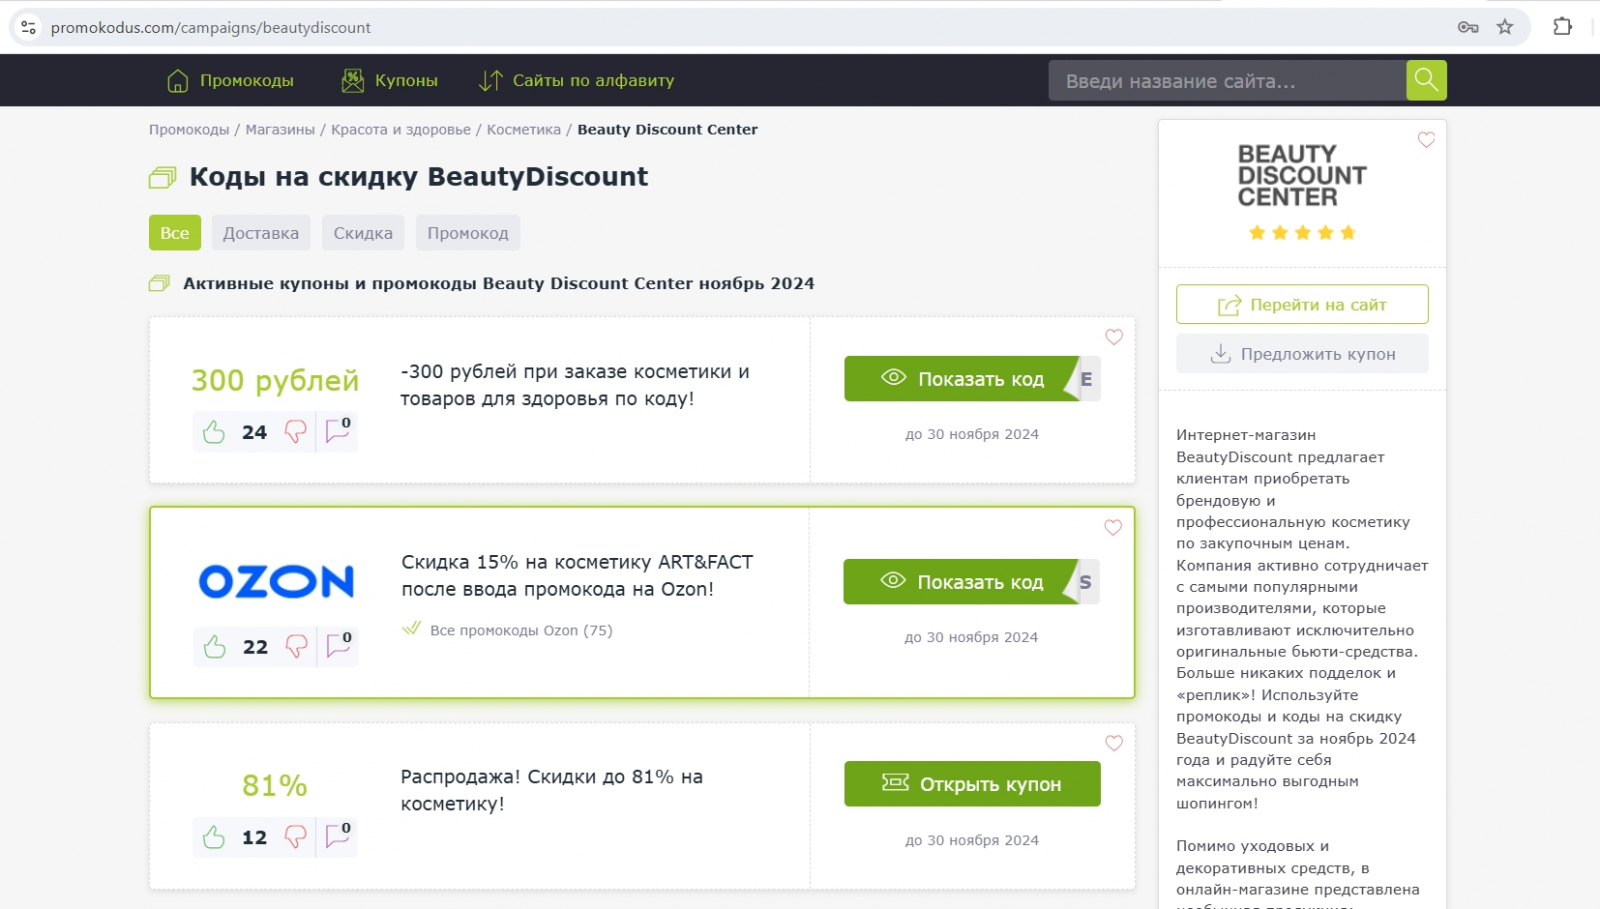Open the password key icon in address bar
Screen dimensions: 1600x909
tap(1468, 27)
